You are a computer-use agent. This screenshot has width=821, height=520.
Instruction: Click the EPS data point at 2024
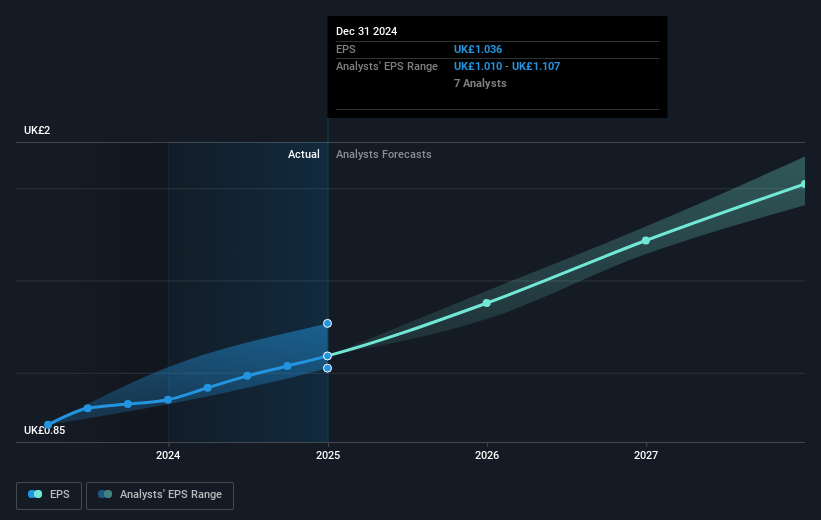coord(168,400)
